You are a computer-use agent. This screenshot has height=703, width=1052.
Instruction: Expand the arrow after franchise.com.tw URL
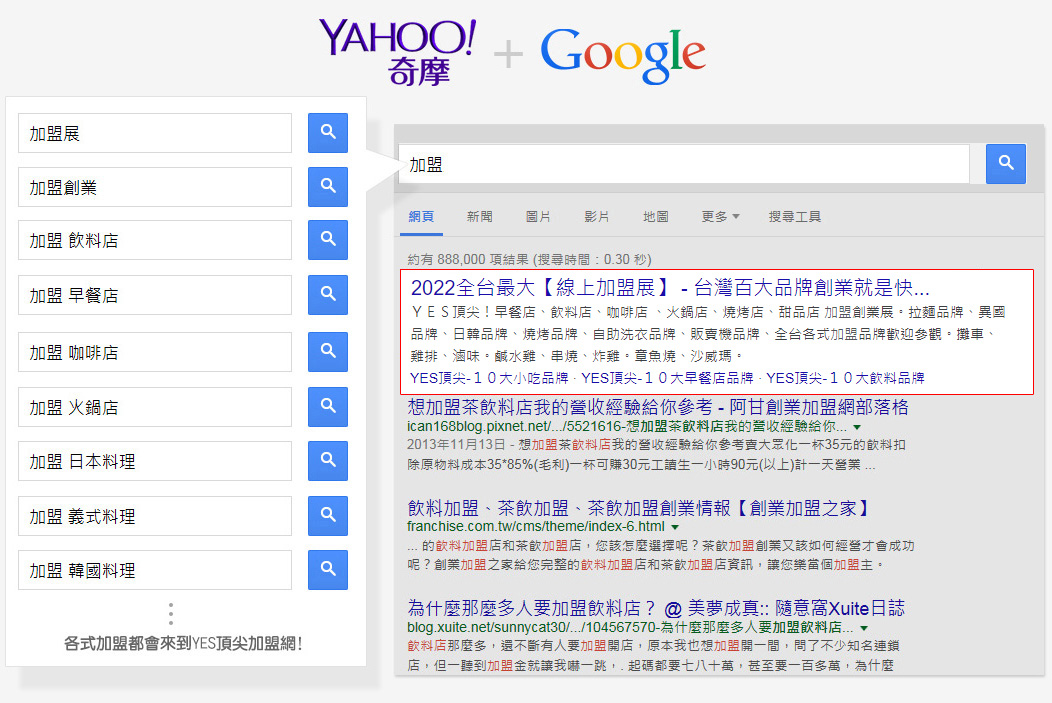tap(675, 527)
